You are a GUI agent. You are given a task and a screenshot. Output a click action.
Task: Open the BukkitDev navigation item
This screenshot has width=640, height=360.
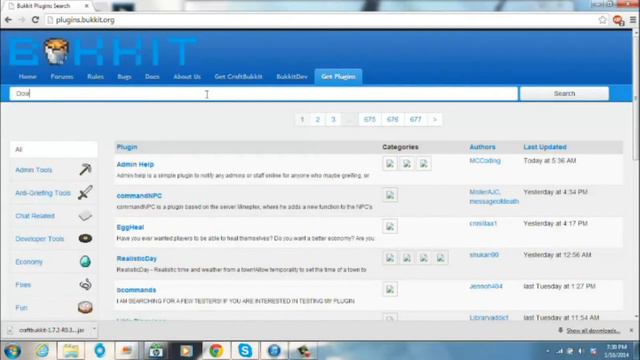[x=292, y=76]
